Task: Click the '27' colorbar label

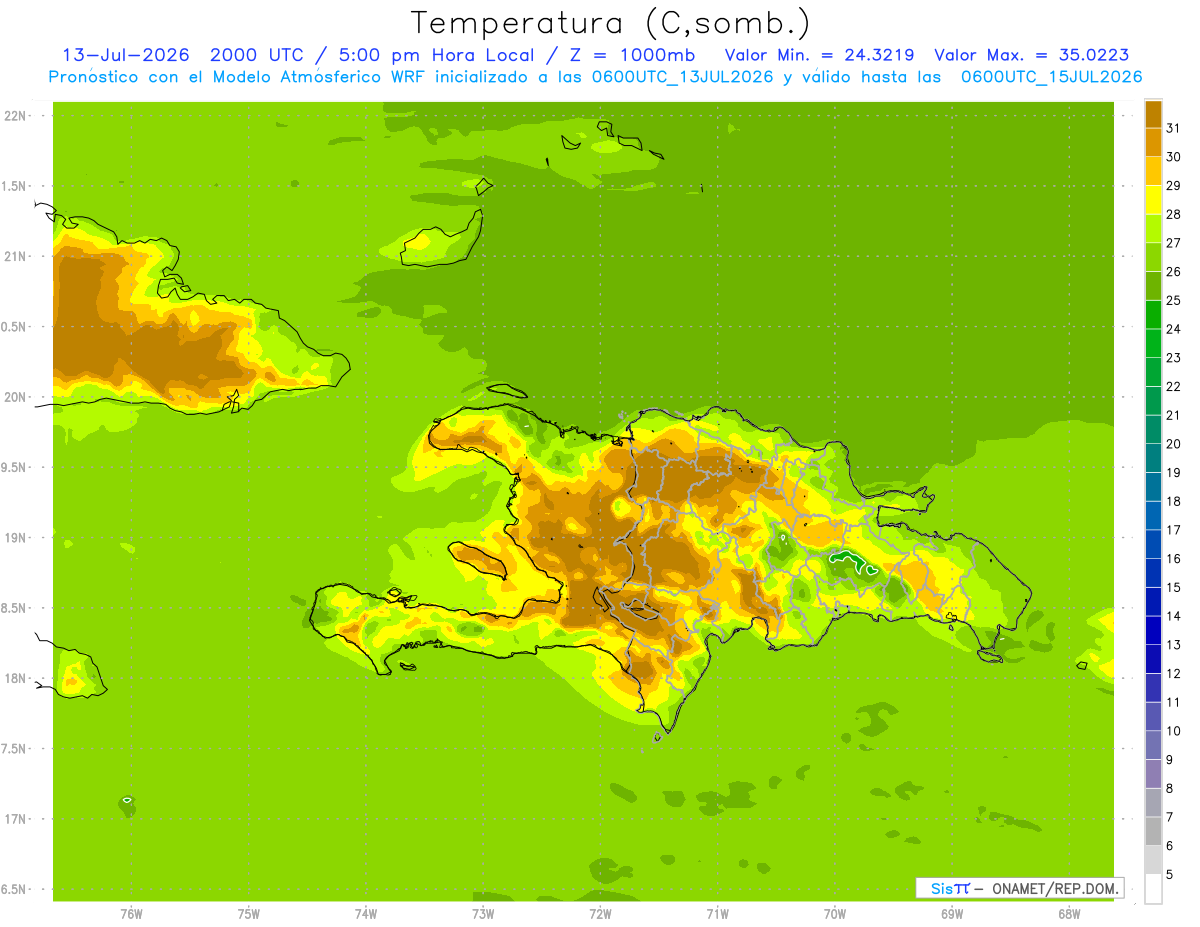Action: pos(1174,242)
